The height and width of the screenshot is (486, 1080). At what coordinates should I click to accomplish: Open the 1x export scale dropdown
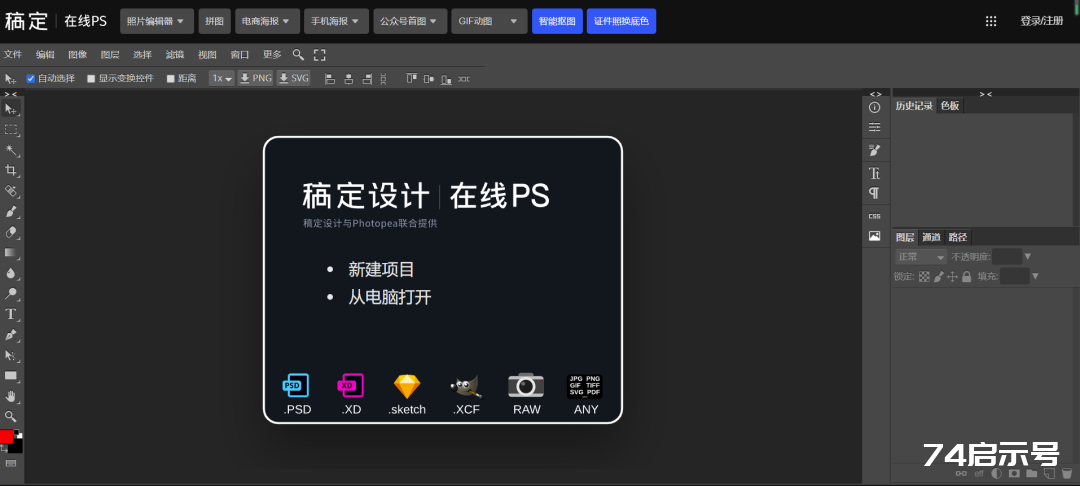tap(222, 78)
